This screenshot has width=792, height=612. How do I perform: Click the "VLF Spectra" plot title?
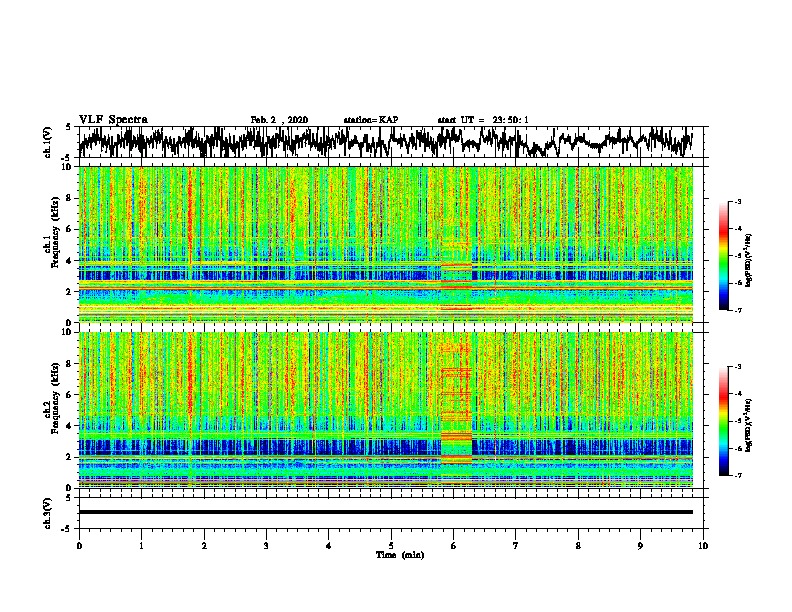click(x=113, y=120)
